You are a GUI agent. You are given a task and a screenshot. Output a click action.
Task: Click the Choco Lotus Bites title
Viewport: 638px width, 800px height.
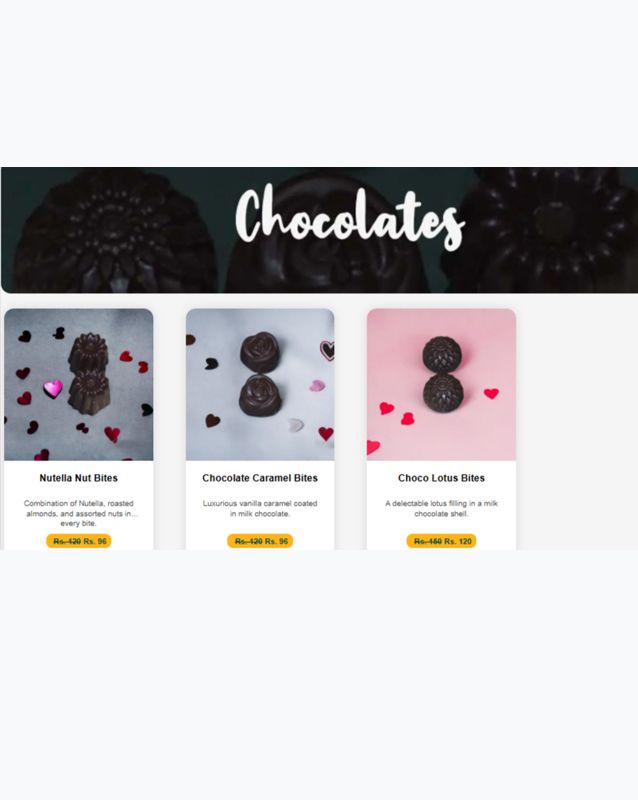click(x=441, y=478)
